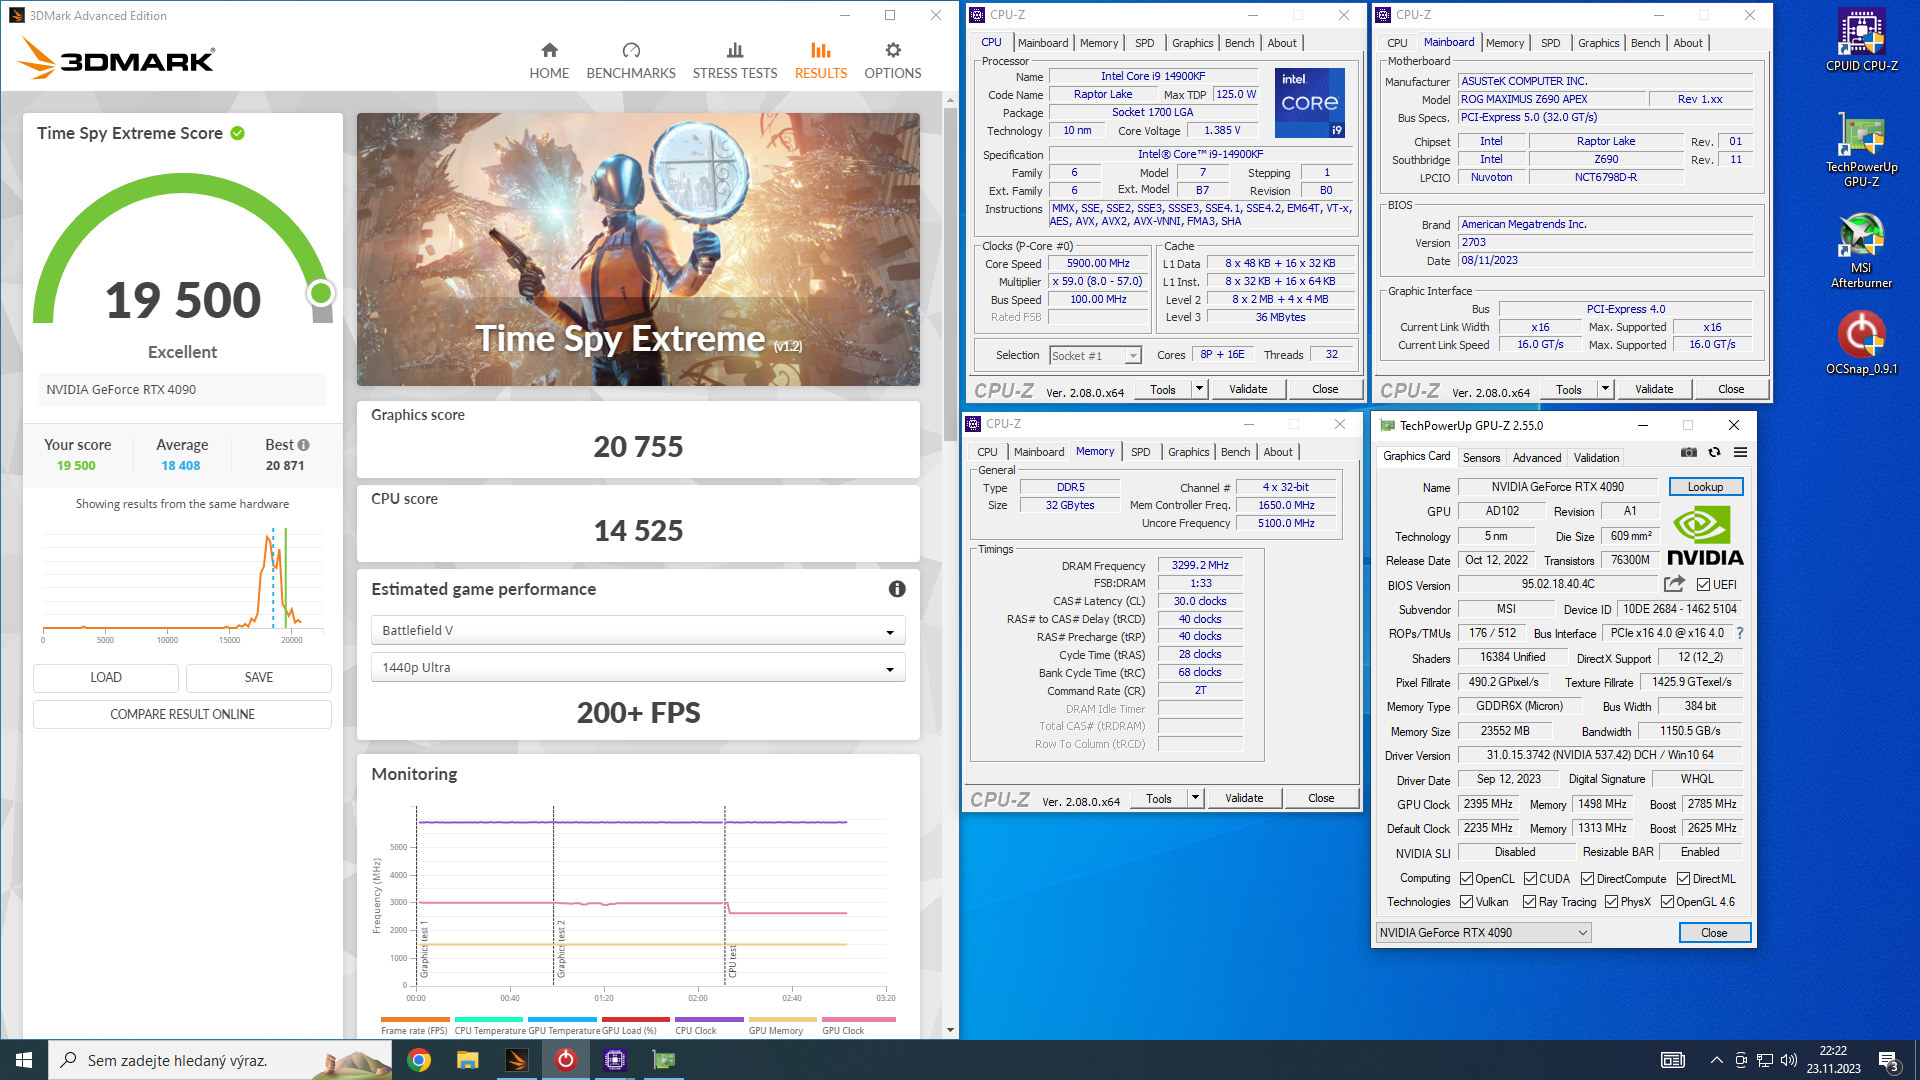
Task: Click the BIOS export share icon in GPU-Z
Action: [1675, 584]
